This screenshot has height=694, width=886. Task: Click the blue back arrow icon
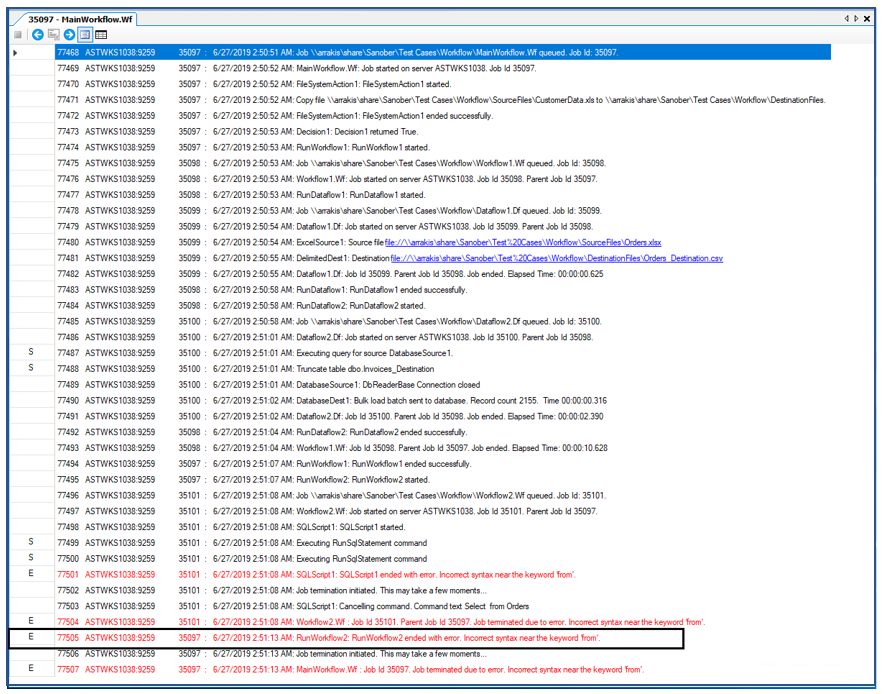click(37, 34)
